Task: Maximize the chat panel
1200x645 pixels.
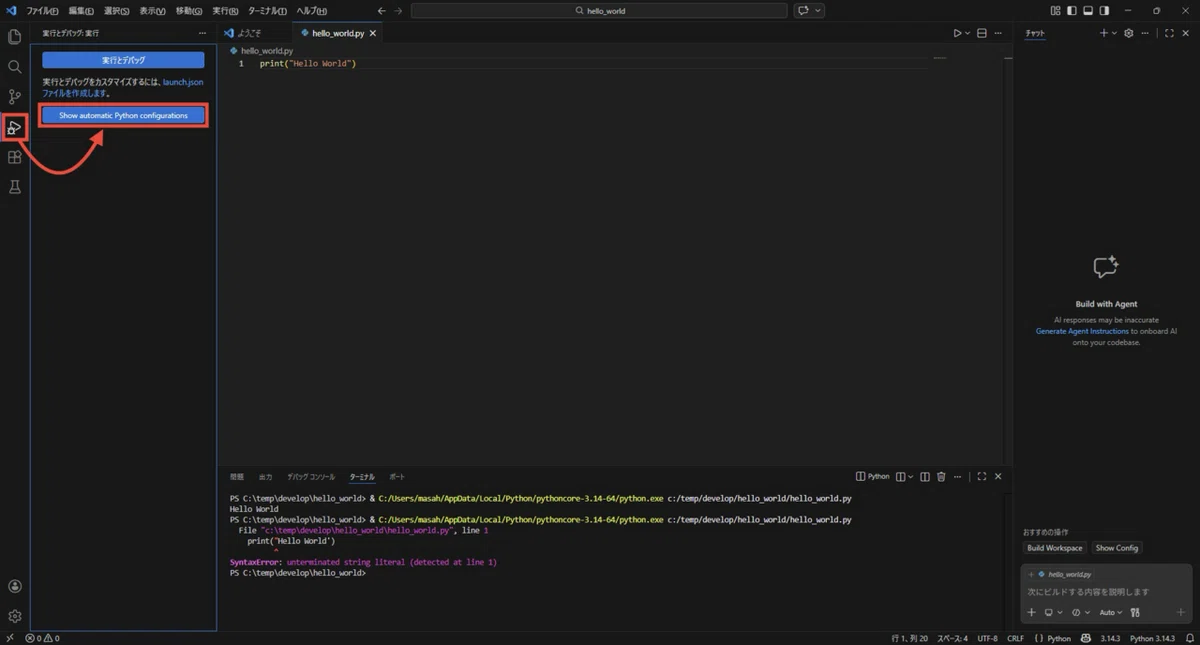Action: pos(1169,33)
